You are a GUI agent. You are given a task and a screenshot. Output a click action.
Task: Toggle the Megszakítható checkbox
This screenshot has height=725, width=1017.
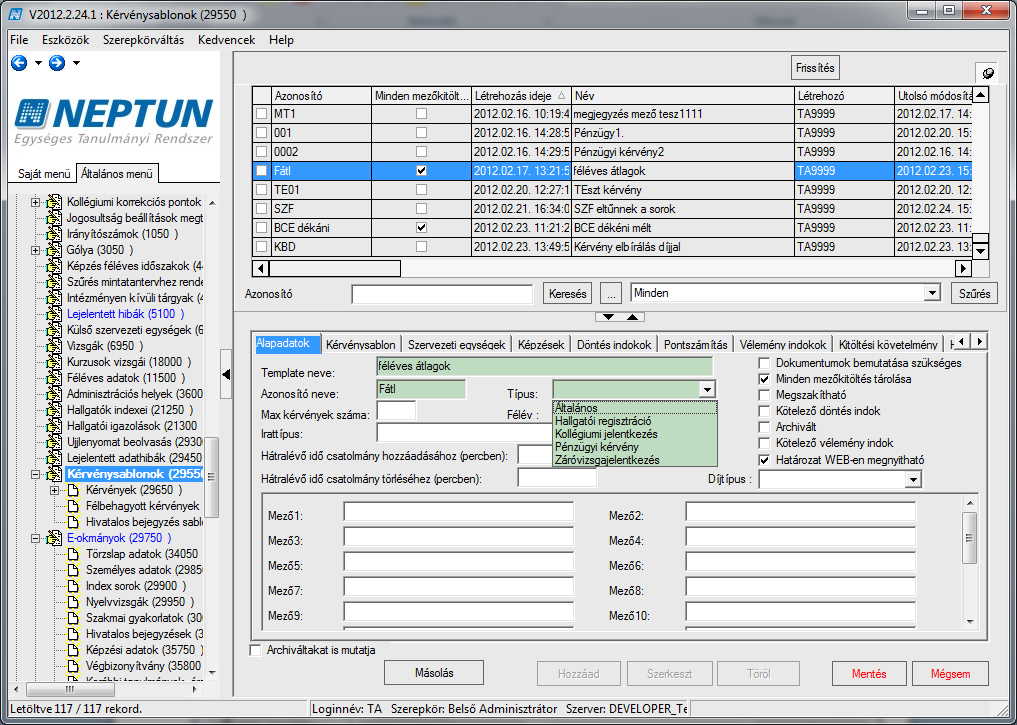764,395
